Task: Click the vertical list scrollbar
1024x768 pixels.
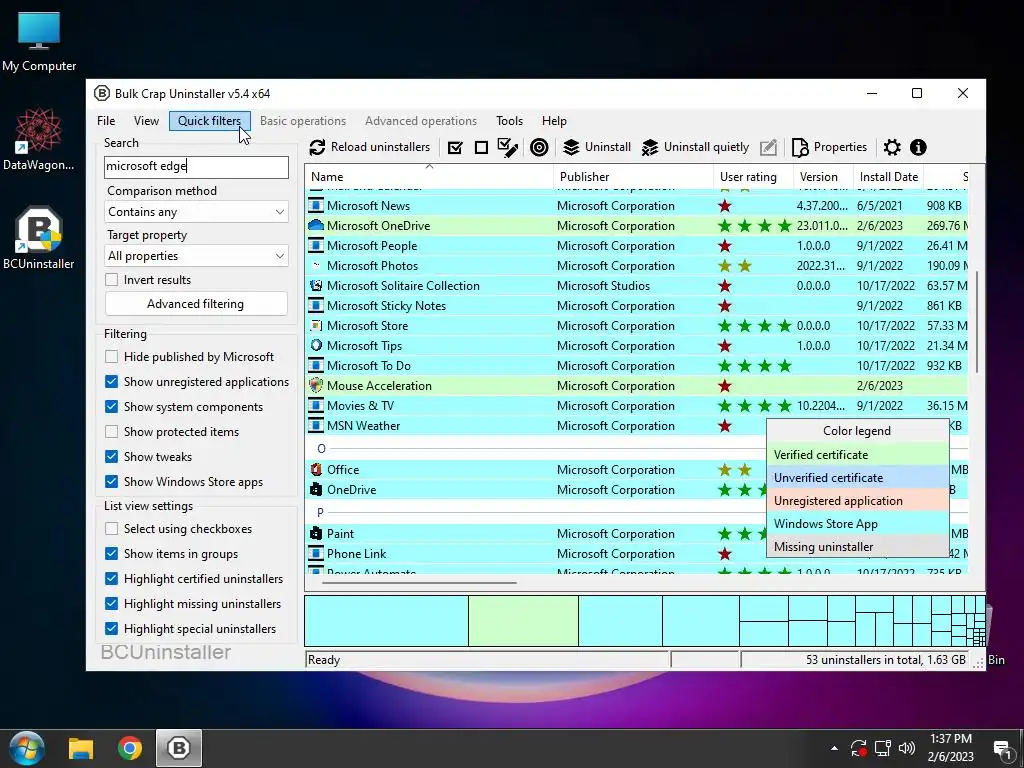Action: 977,322
